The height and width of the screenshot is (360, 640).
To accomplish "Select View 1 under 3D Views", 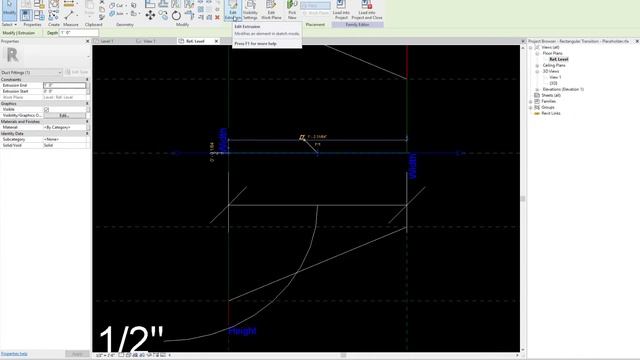I will (555, 77).
